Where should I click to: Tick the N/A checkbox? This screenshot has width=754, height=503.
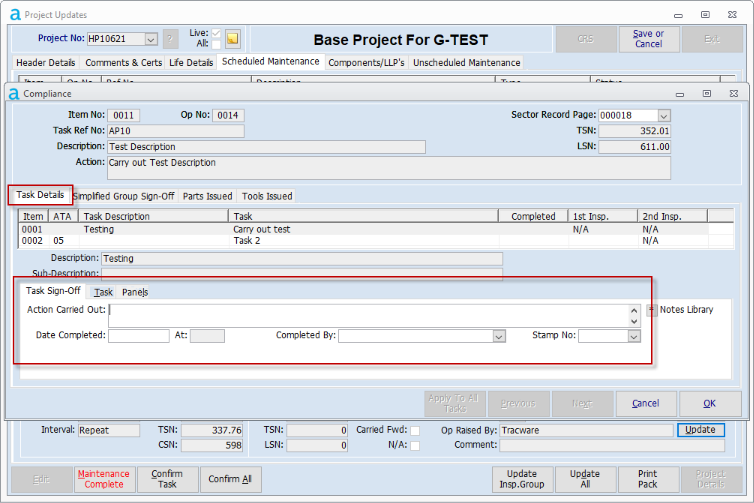(x=415, y=446)
